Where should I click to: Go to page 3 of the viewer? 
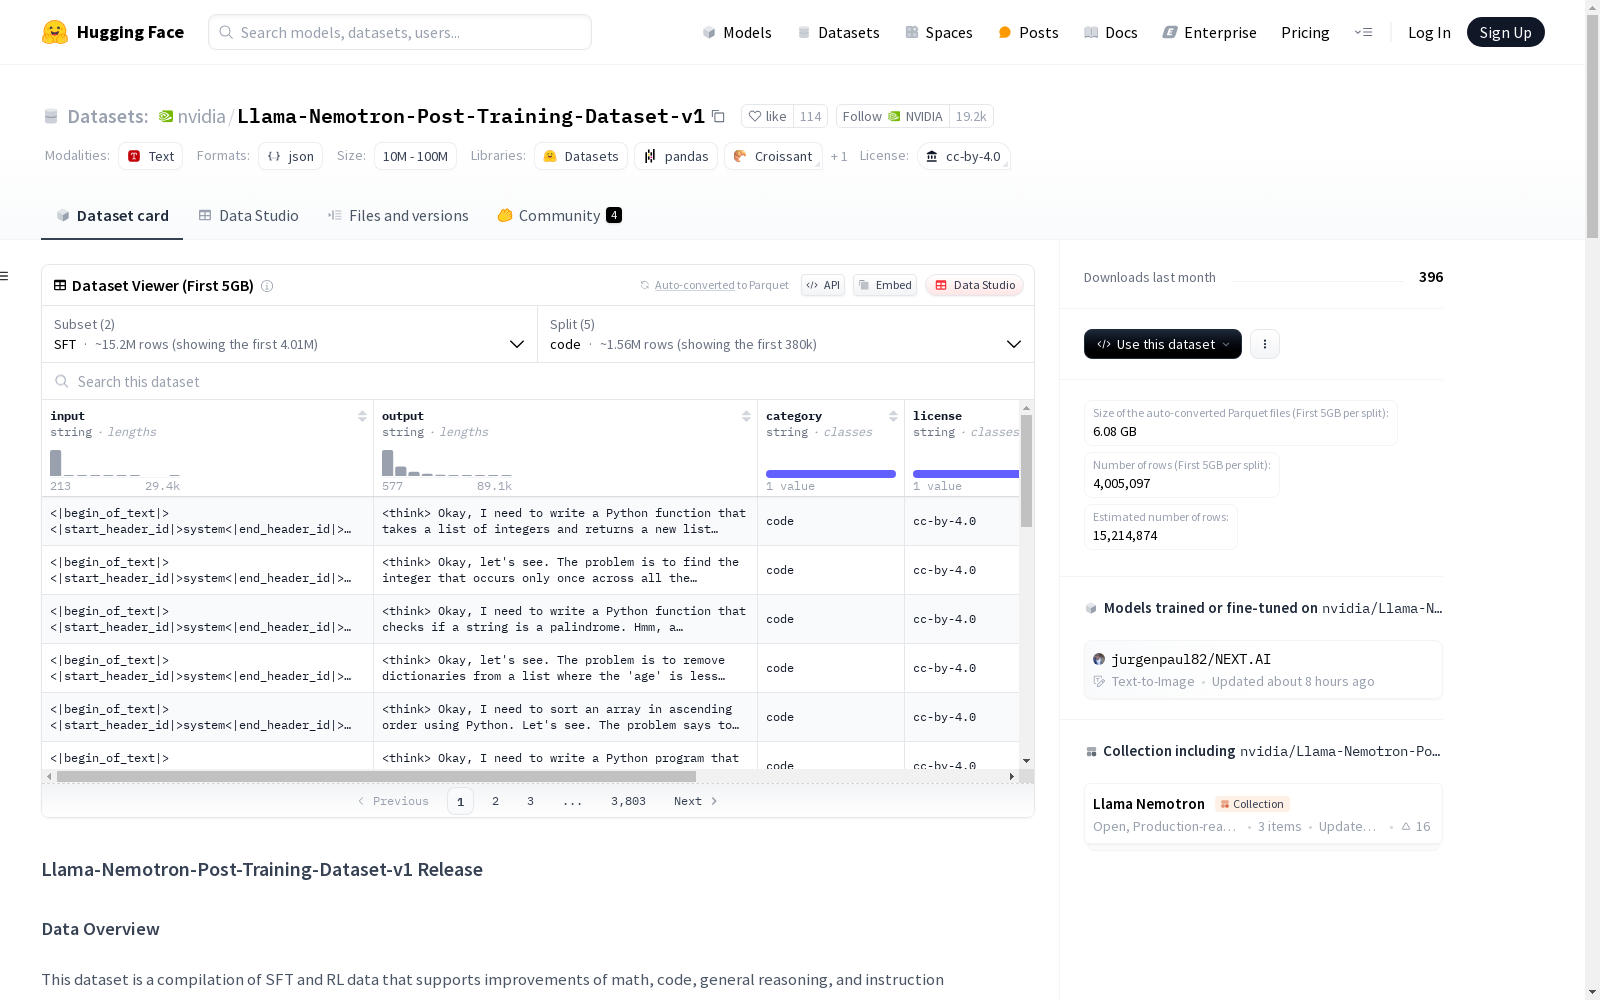click(530, 801)
